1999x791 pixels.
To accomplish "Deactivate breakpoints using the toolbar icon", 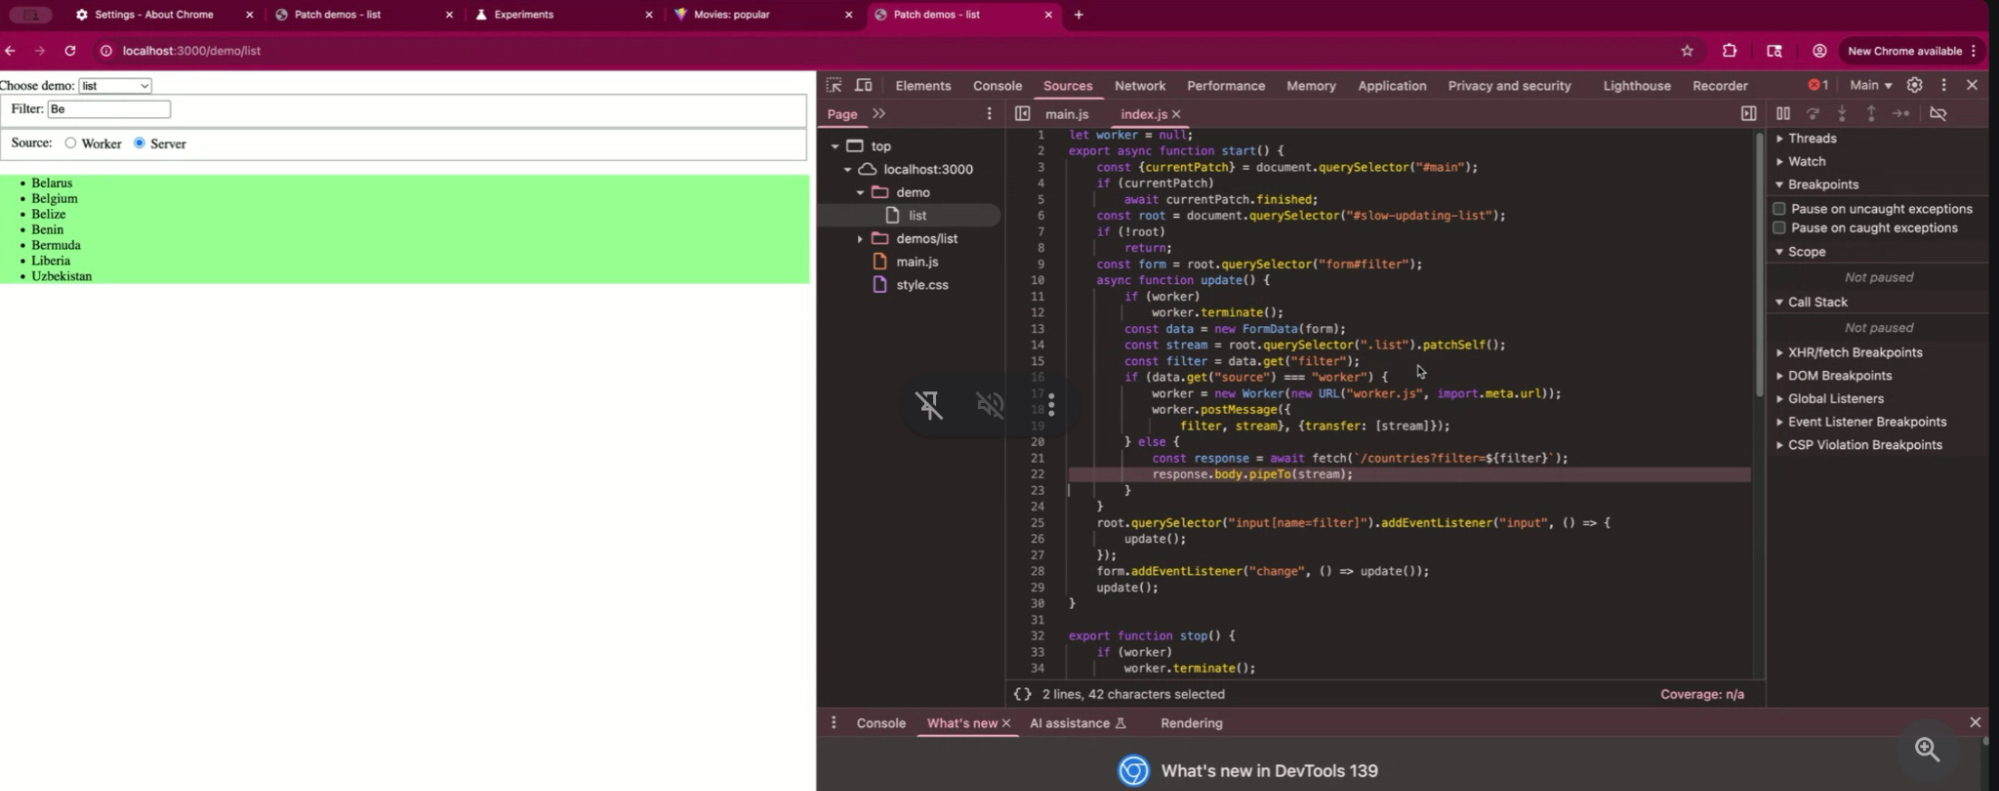I will tap(1938, 114).
